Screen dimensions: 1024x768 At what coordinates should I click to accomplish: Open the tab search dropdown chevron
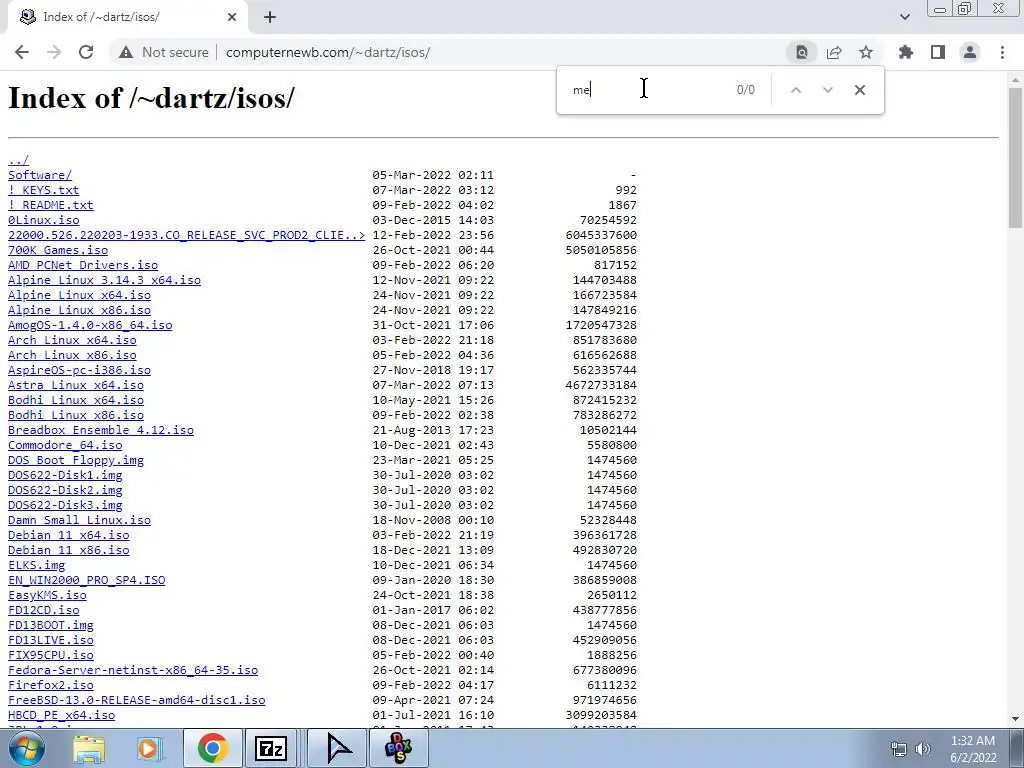coord(904,17)
